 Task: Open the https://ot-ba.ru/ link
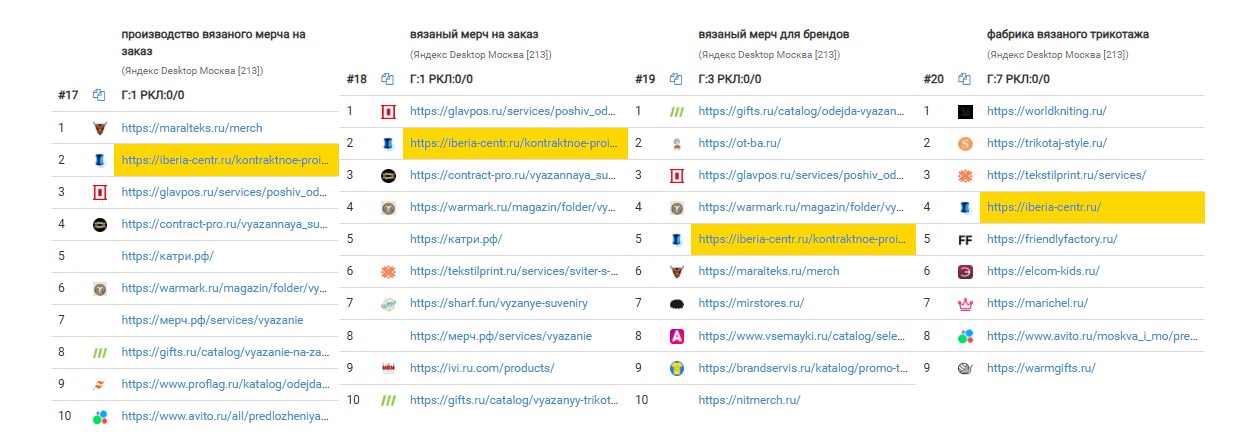pos(740,144)
